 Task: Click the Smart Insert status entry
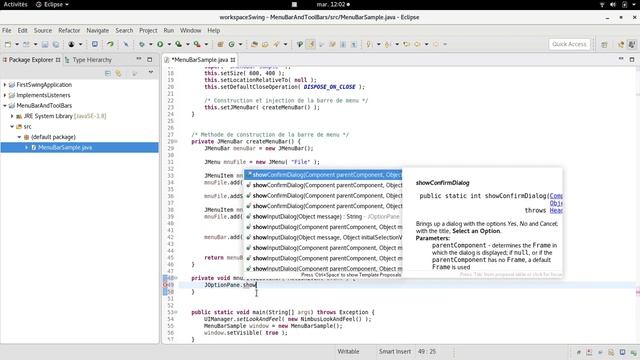pyautogui.click(x=395, y=351)
